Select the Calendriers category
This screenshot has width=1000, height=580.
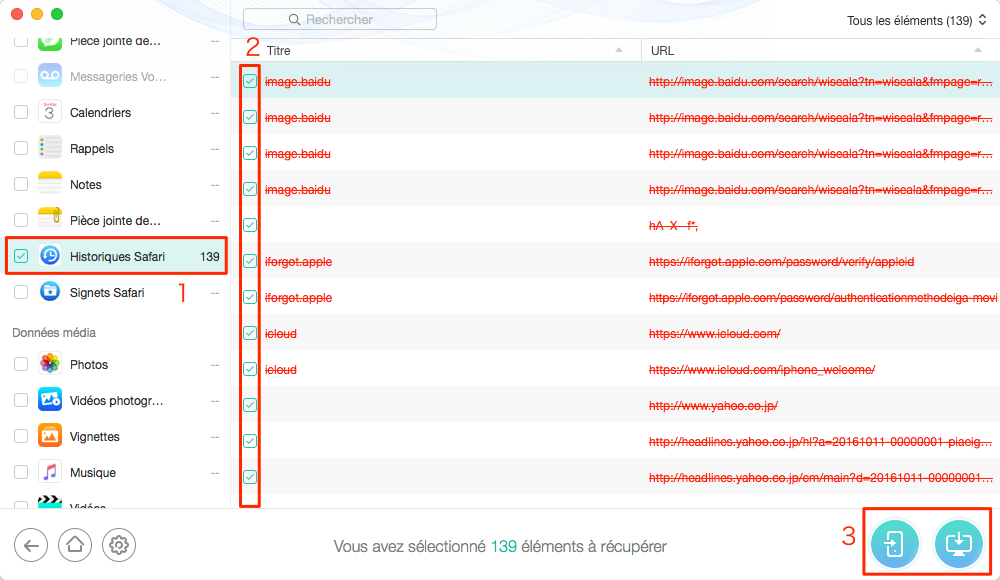pos(116,112)
